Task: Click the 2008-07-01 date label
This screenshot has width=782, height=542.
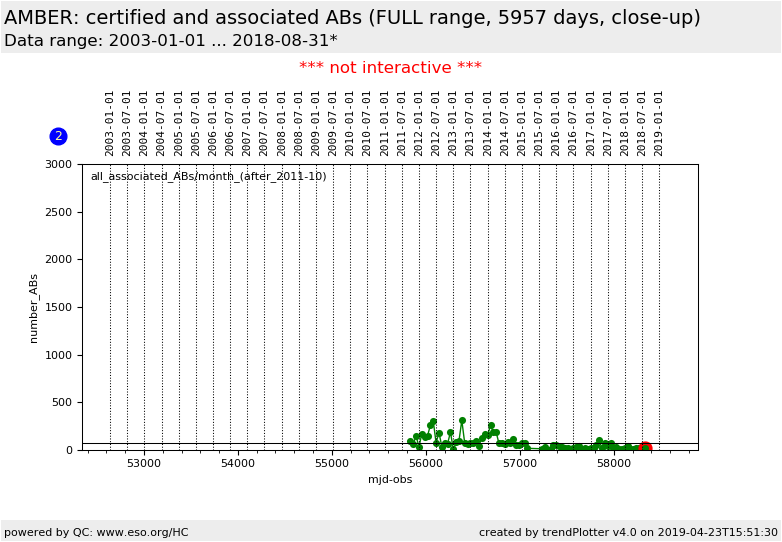Action: [x=299, y=122]
